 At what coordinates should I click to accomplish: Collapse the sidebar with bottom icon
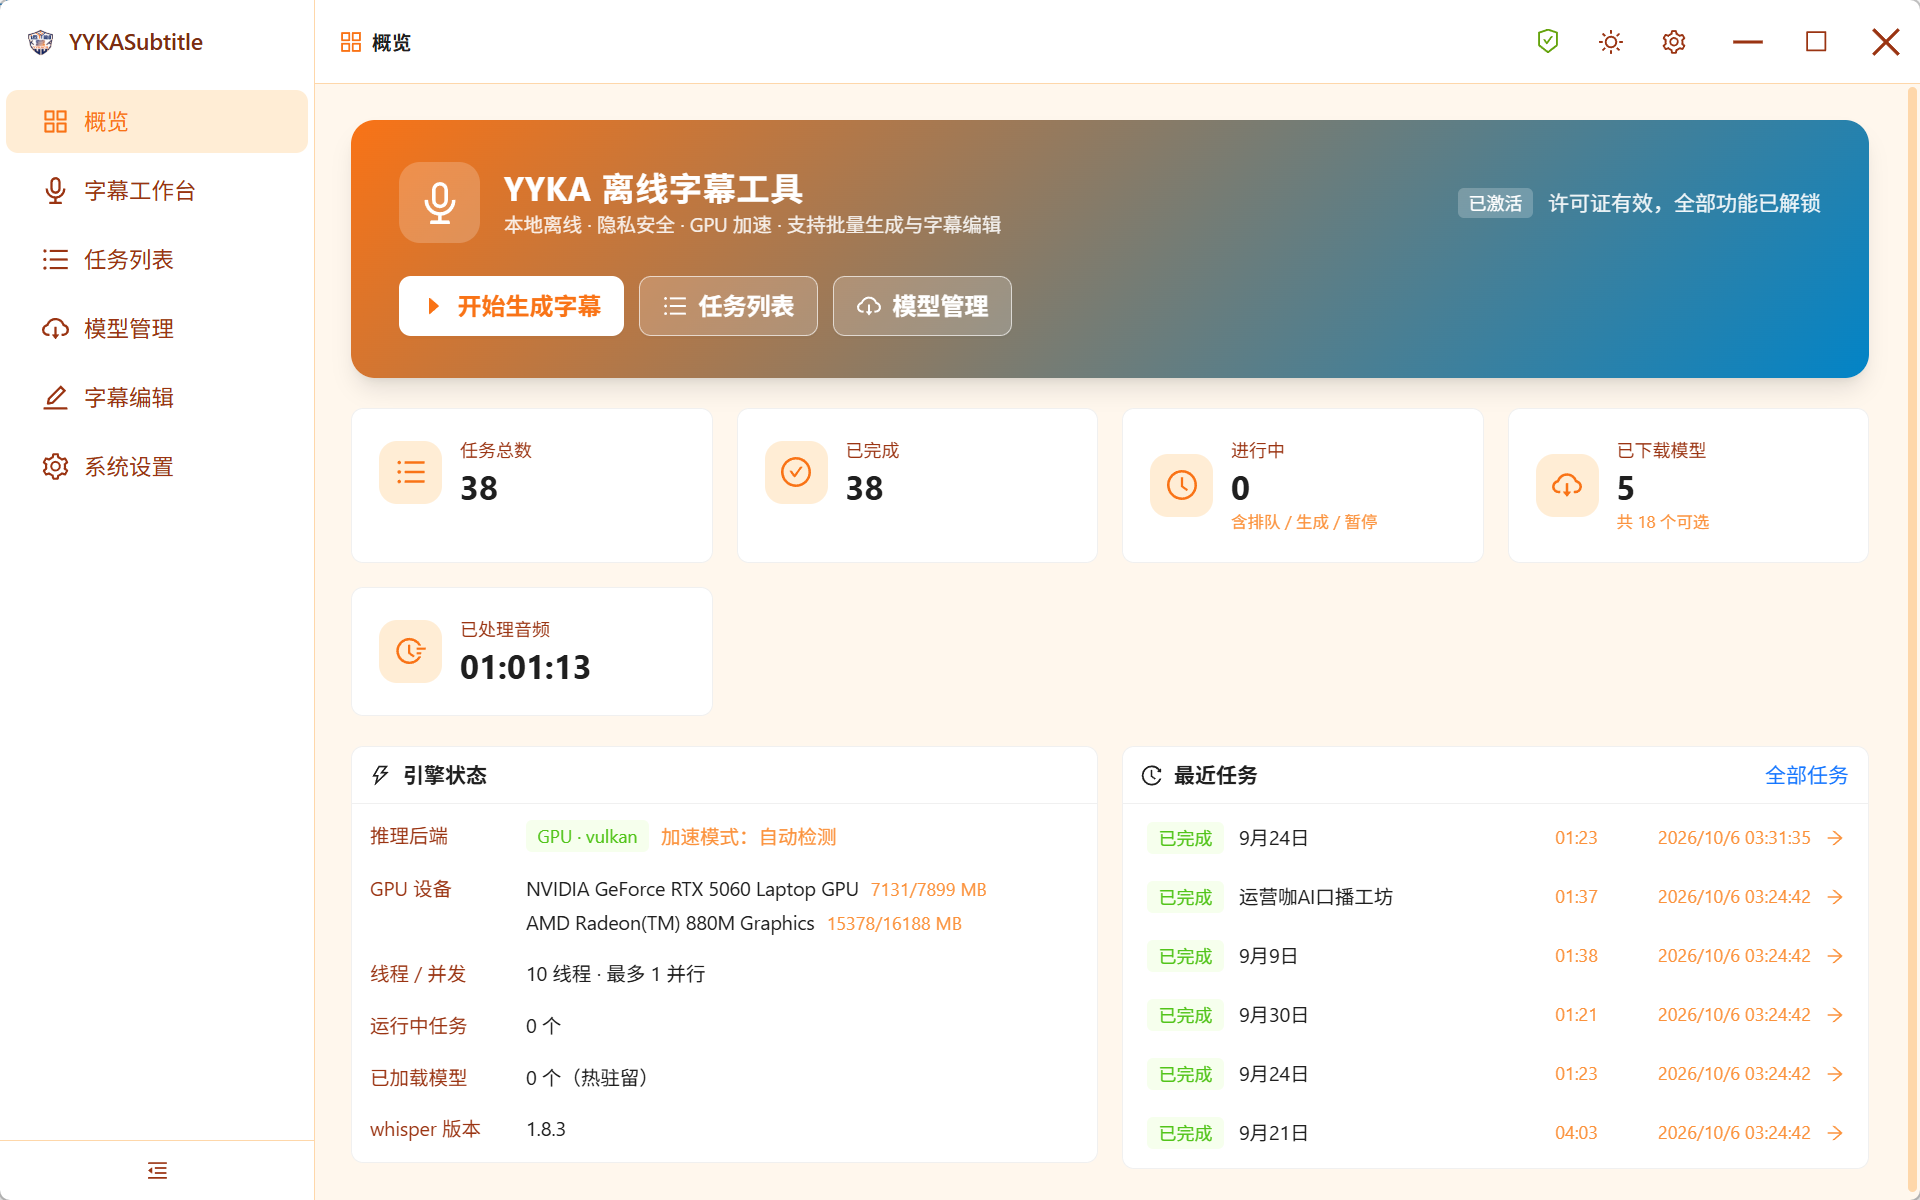(x=157, y=1170)
